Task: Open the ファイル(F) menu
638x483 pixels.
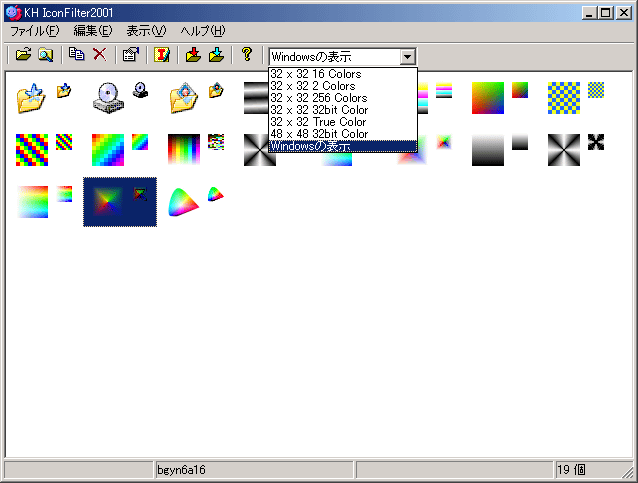Action: click(x=35, y=31)
